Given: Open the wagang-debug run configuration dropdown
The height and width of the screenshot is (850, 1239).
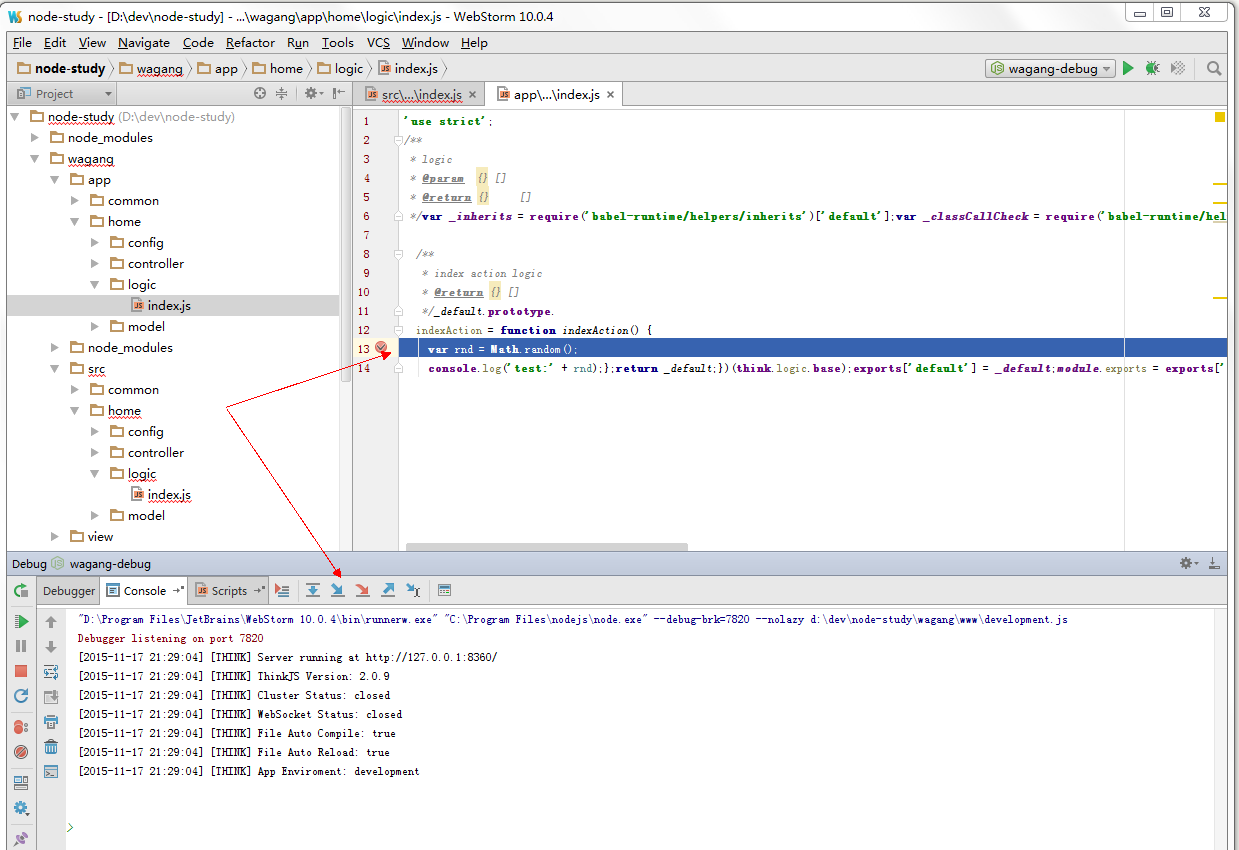Looking at the screenshot, I should coord(1049,68).
